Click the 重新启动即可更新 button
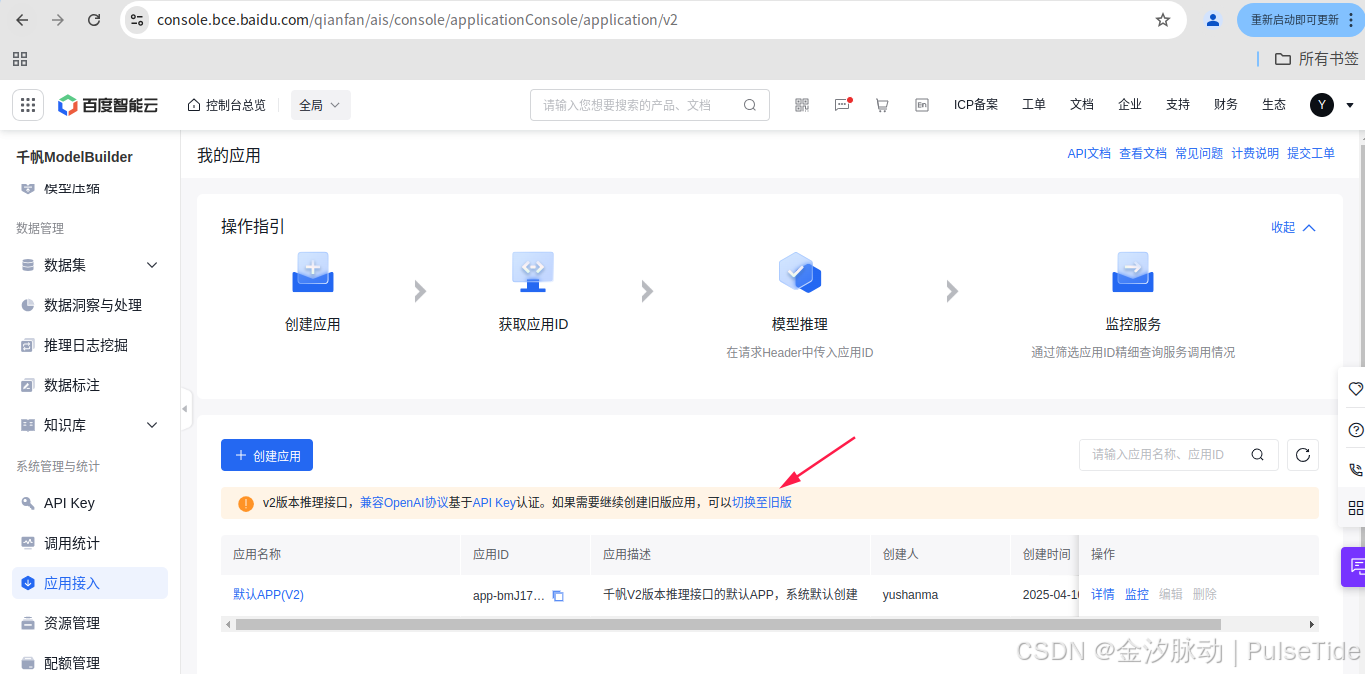1365x674 pixels. 1293,20
